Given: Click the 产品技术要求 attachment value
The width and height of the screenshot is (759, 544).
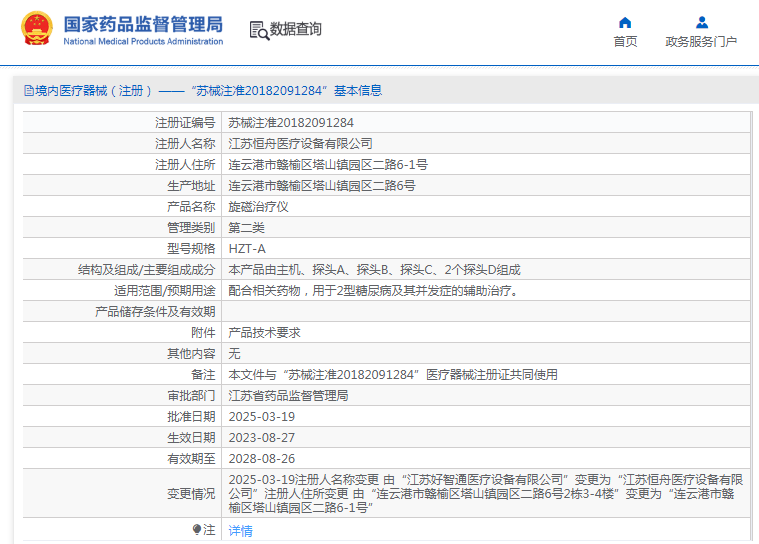Looking at the screenshot, I should tap(264, 333).
